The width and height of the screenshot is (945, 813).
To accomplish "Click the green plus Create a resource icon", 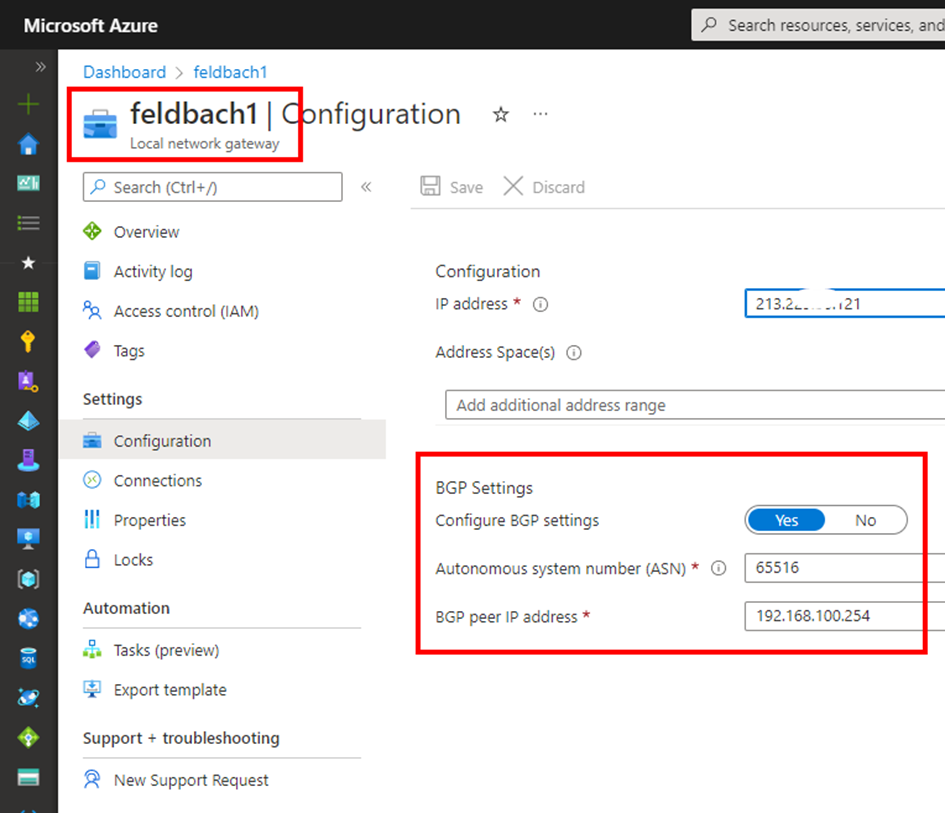I will pos(28,104).
